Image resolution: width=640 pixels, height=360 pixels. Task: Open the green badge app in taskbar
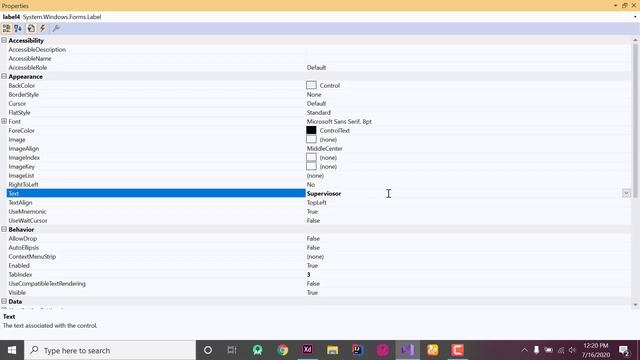point(258,350)
